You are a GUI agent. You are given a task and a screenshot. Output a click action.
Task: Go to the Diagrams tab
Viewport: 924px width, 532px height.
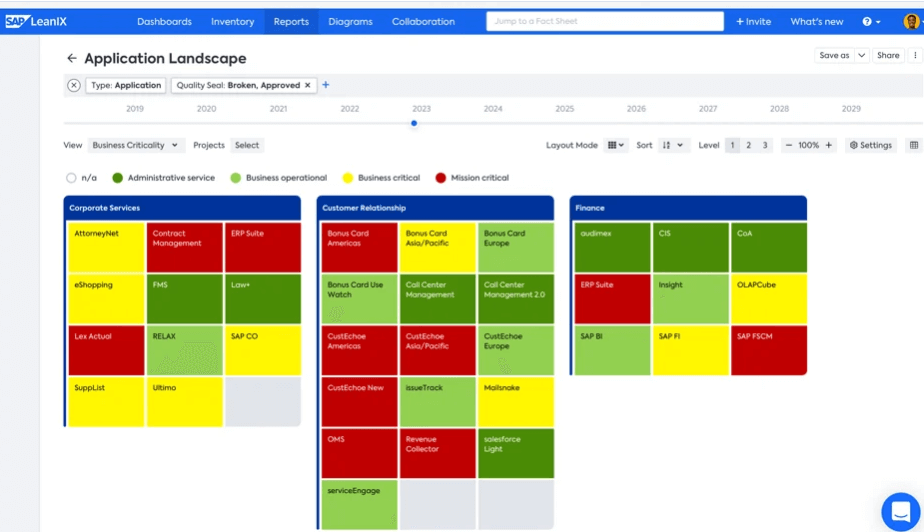point(350,22)
